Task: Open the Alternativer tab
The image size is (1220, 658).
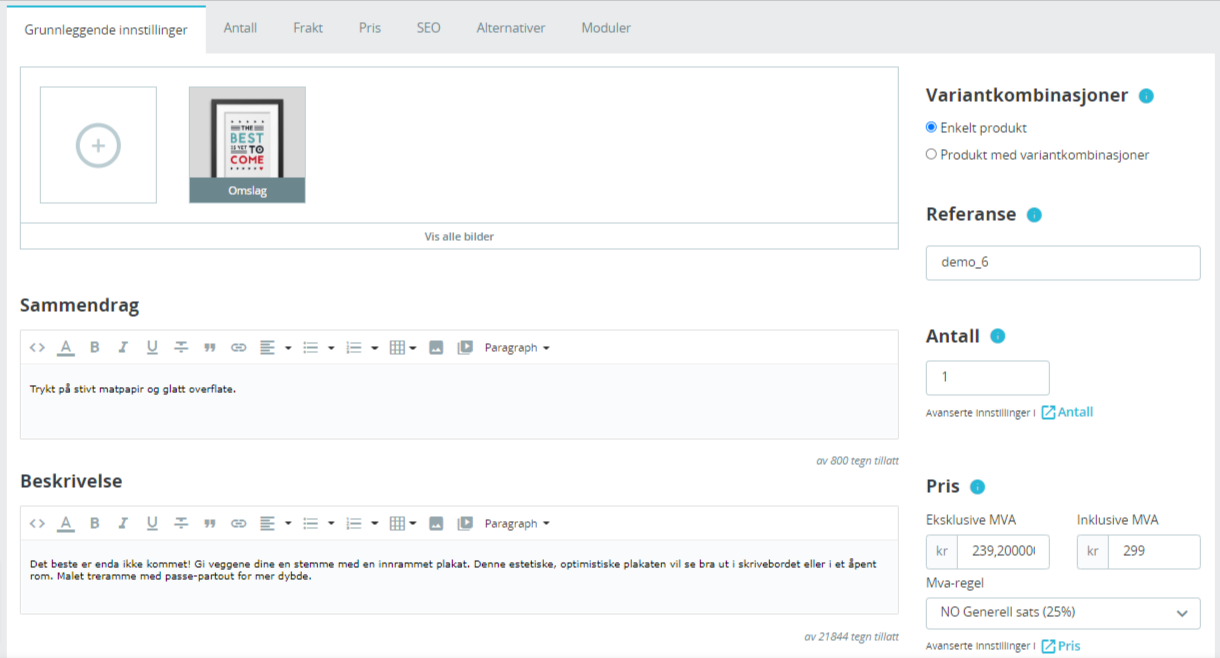Action: (x=511, y=28)
